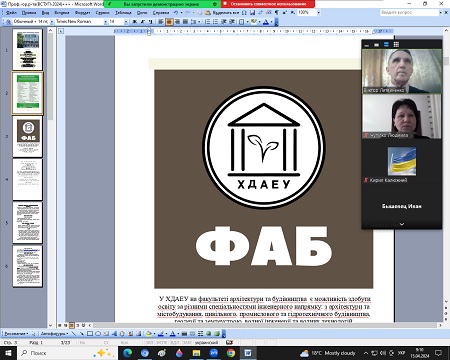Open the Рисование drawing menu button

point(16,333)
